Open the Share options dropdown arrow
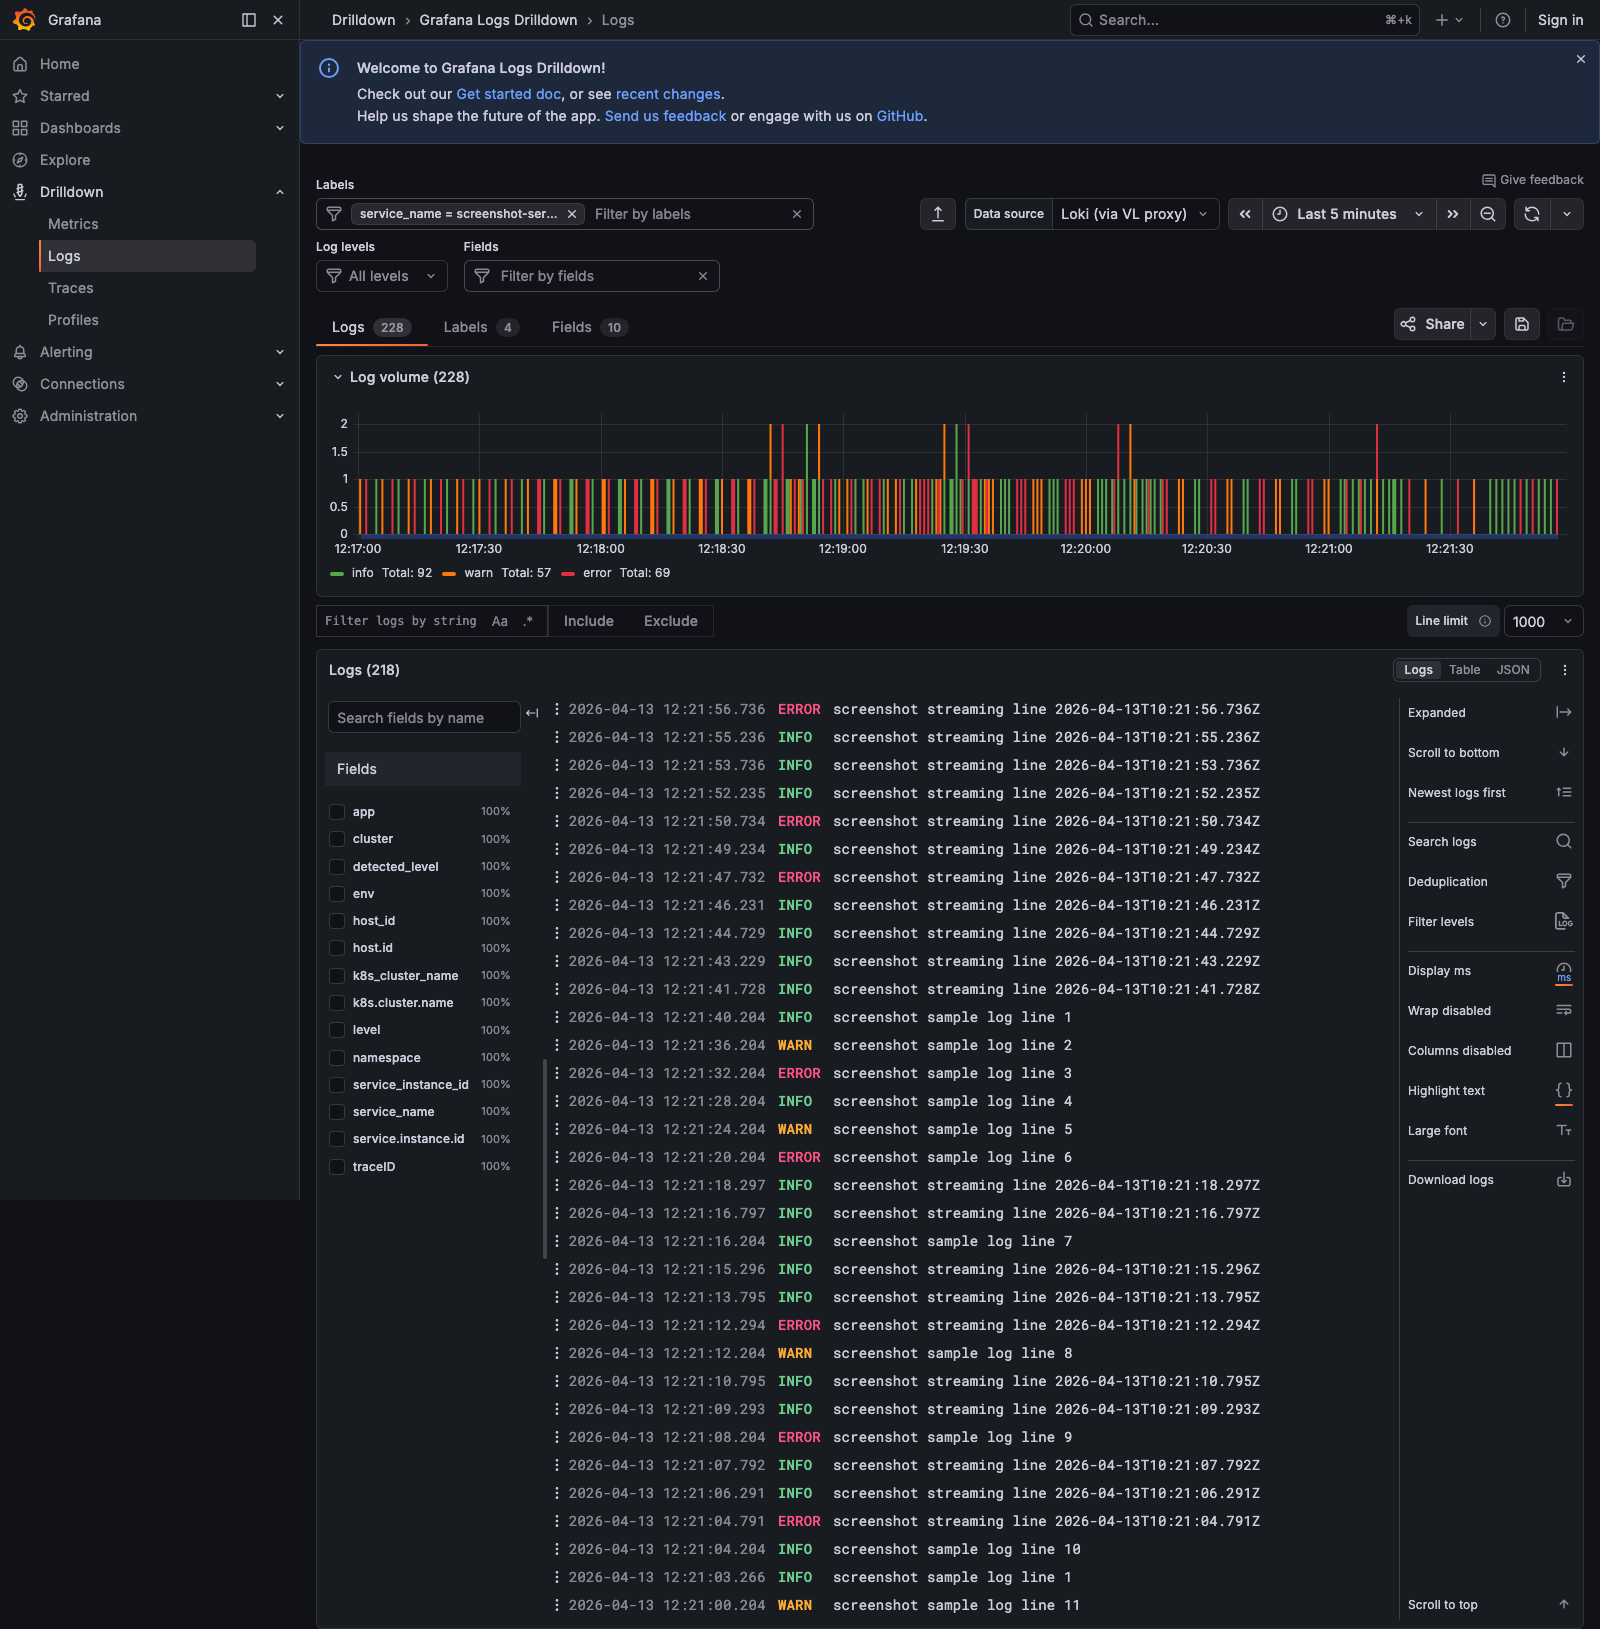The height and width of the screenshot is (1629, 1600). 1483,324
